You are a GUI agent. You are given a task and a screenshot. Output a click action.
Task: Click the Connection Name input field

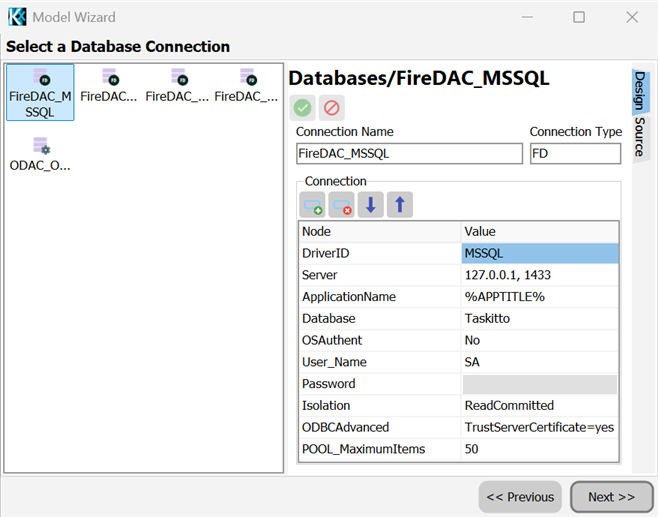[409, 154]
